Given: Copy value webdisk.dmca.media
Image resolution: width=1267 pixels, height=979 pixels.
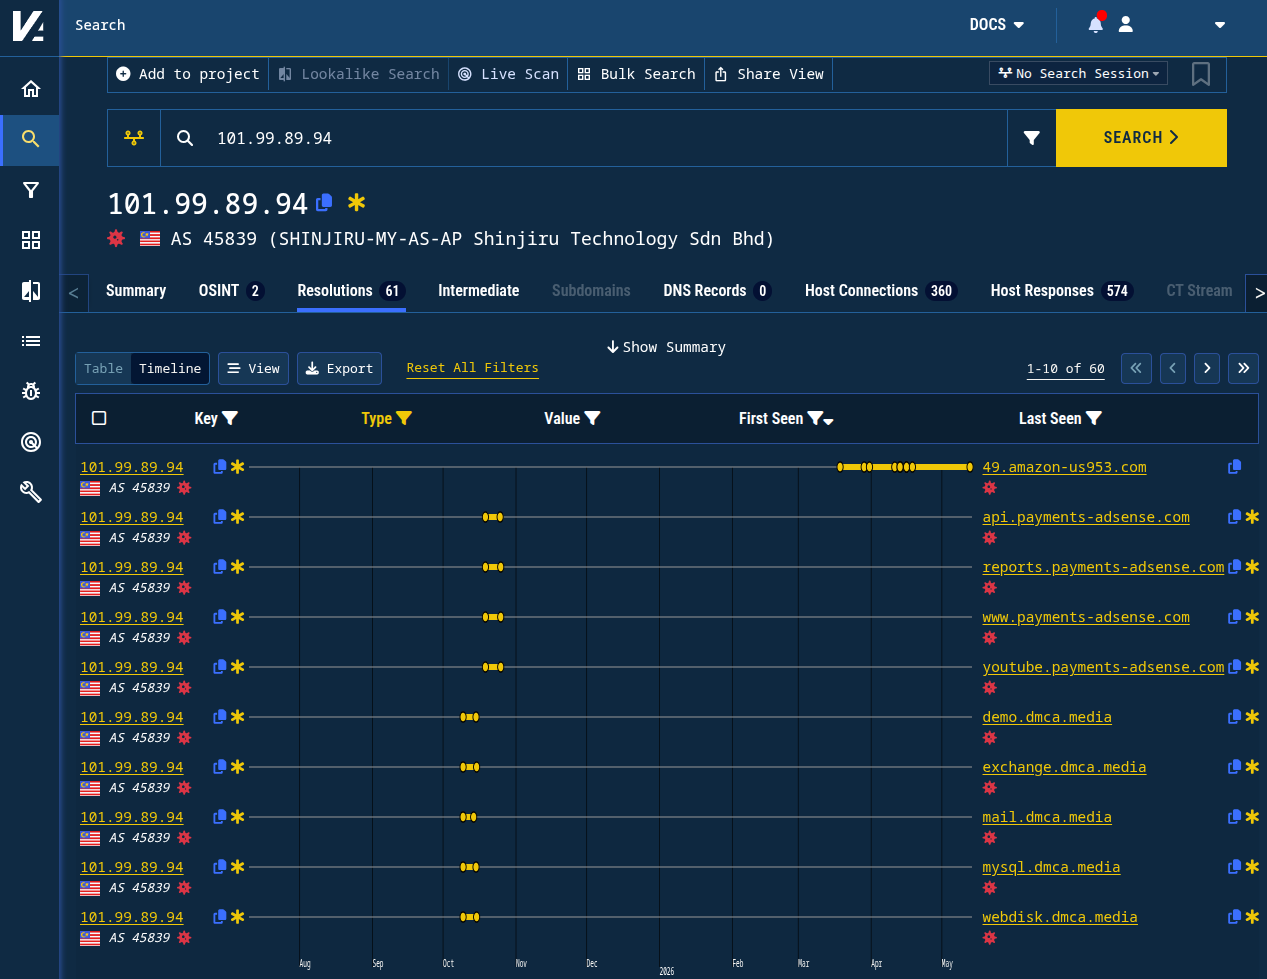Looking at the screenshot, I should (x=1235, y=917).
